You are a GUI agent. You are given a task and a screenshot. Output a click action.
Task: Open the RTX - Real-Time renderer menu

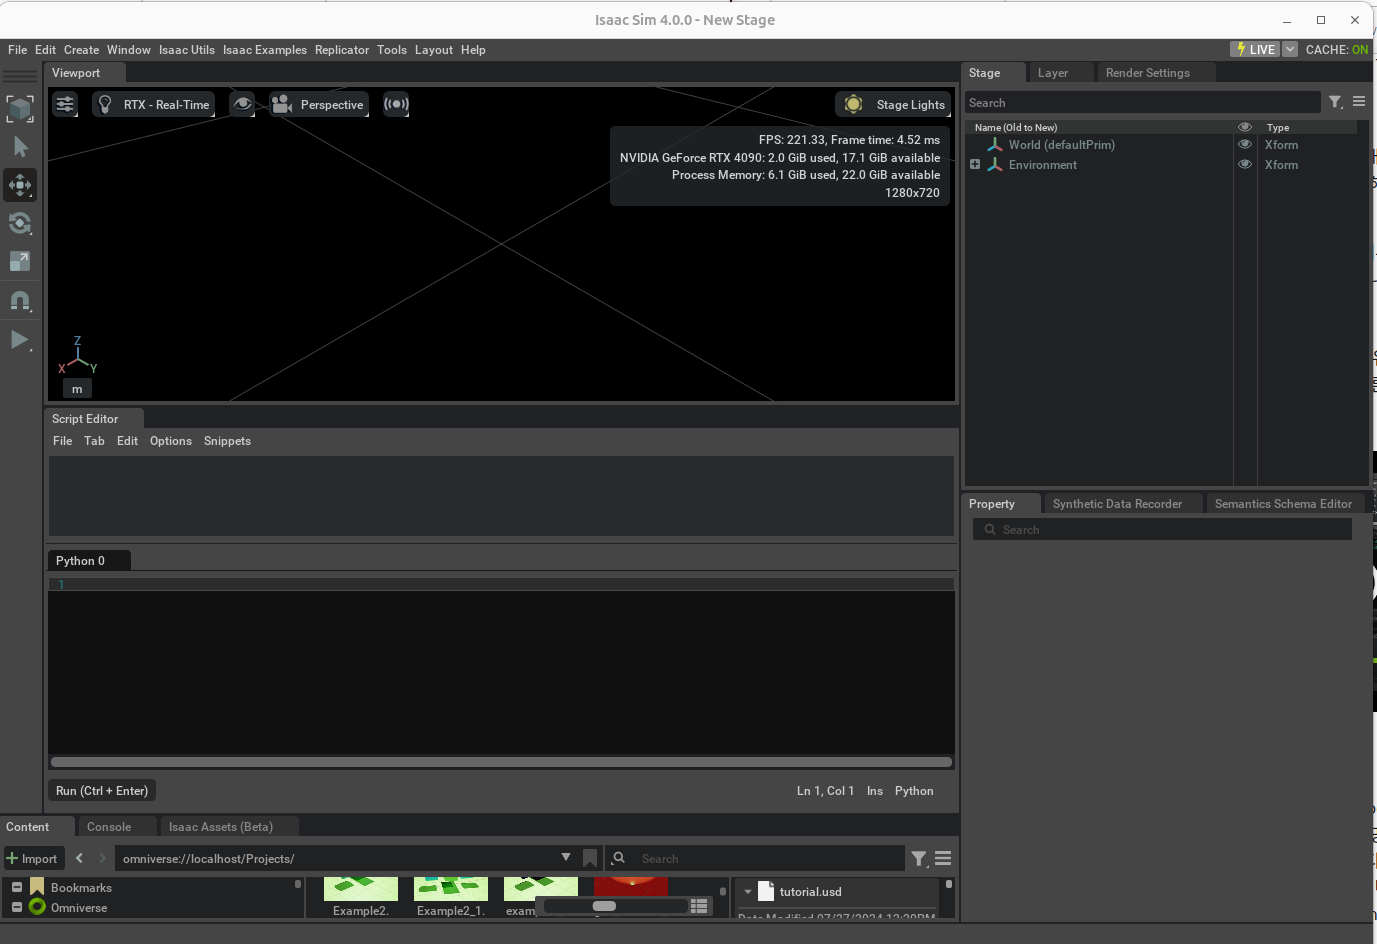click(x=153, y=104)
